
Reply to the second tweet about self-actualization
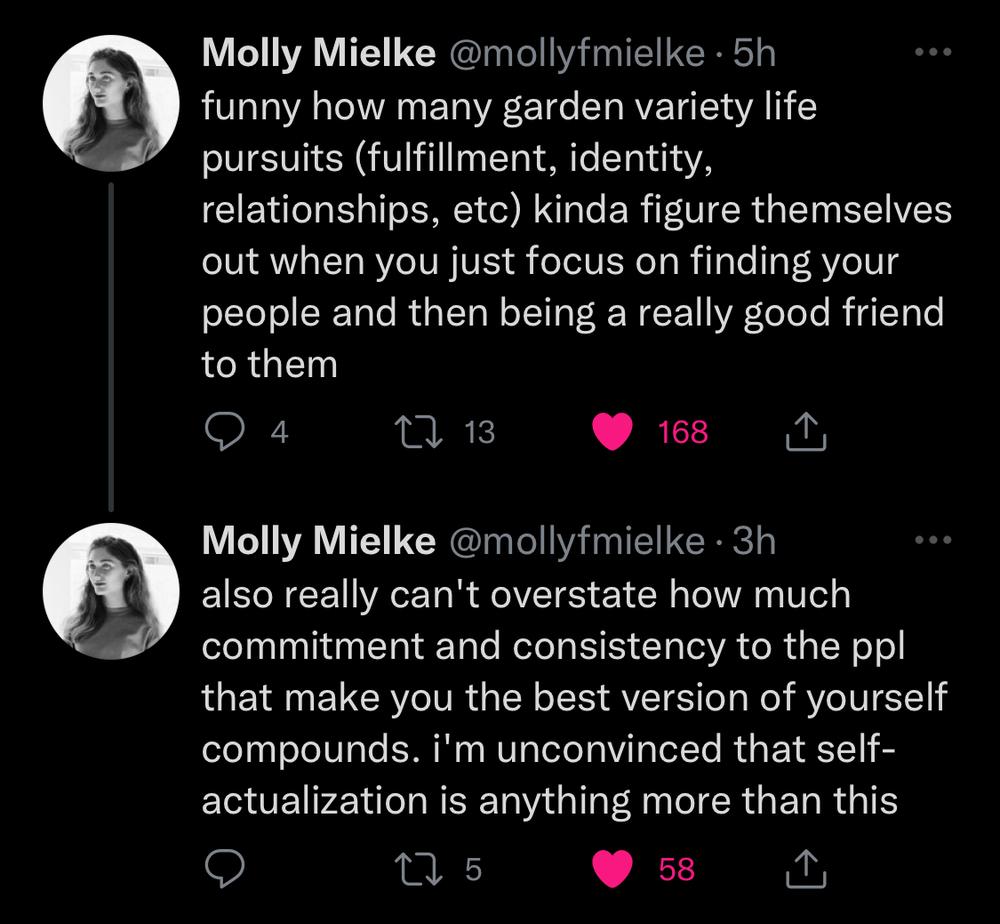(224, 869)
